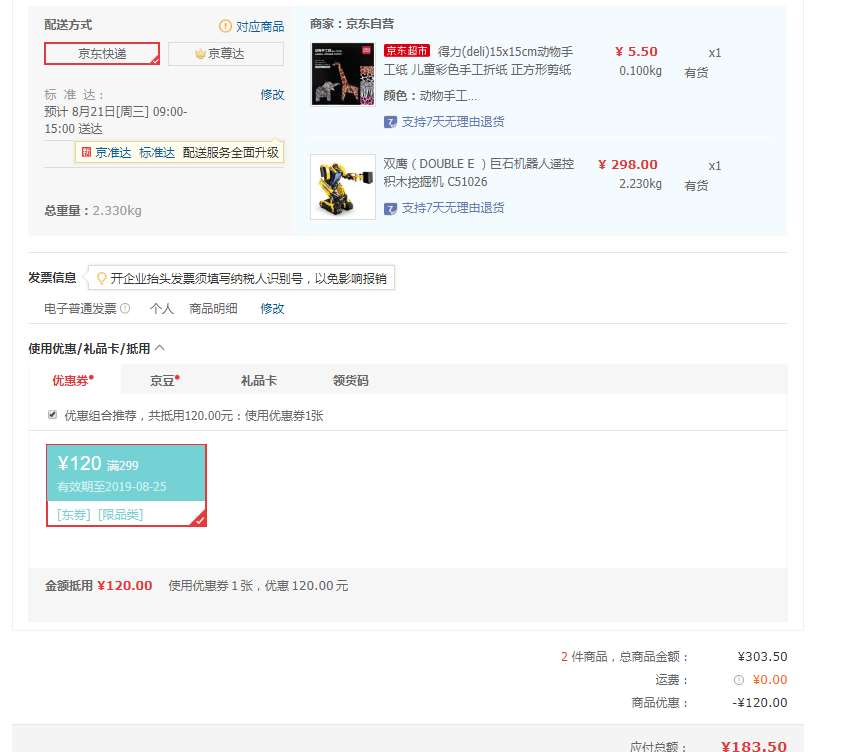Screen dimensions: 856x752
Task: Open the DOUBLE E excavator robot thumbnail
Action: pos(343,187)
